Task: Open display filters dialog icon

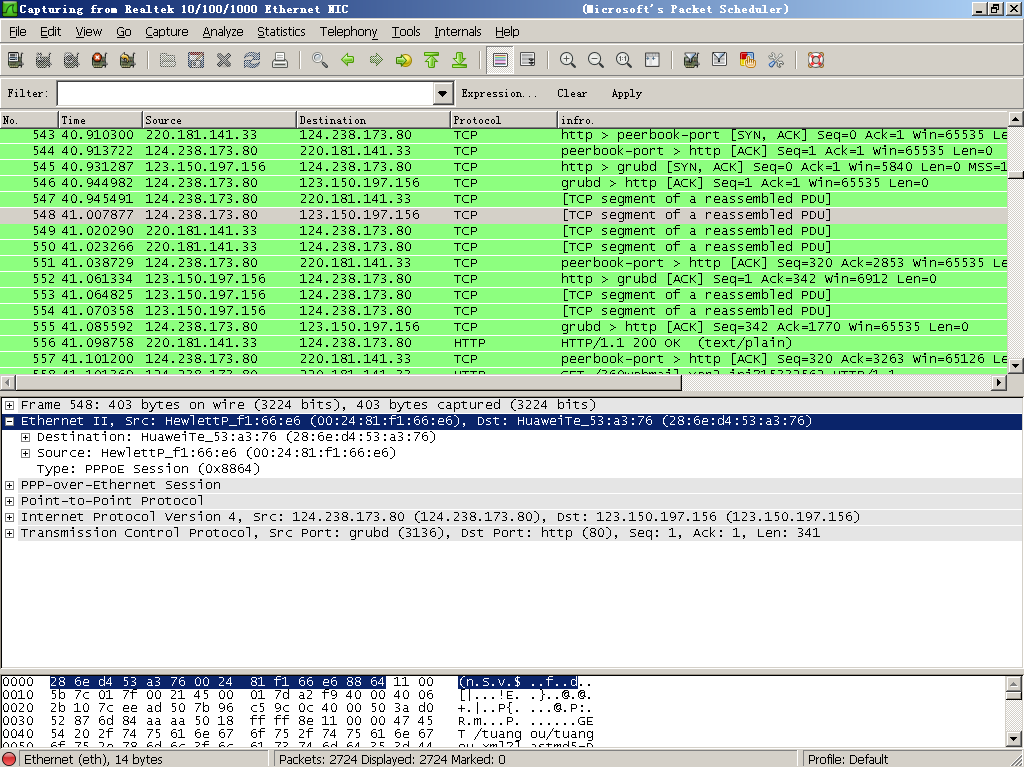Action: (x=720, y=61)
